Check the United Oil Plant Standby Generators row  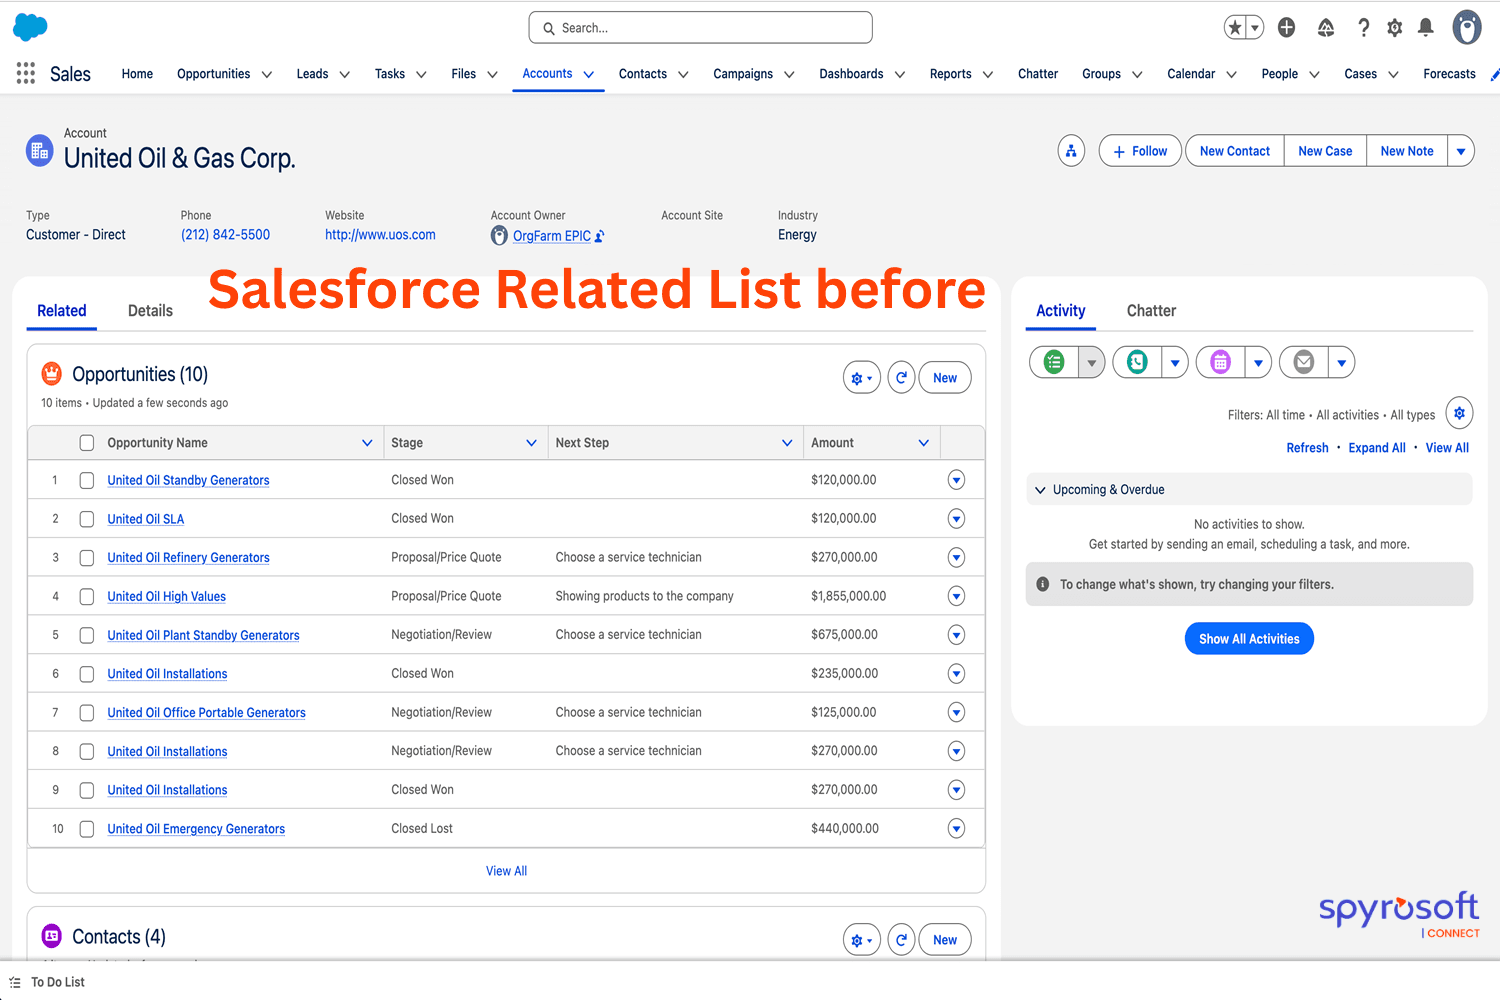[x=87, y=635]
